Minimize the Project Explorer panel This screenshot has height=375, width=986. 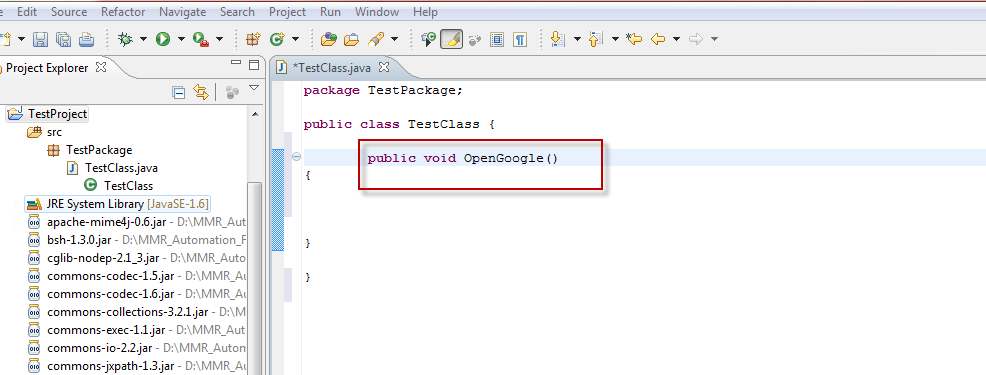click(x=236, y=63)
